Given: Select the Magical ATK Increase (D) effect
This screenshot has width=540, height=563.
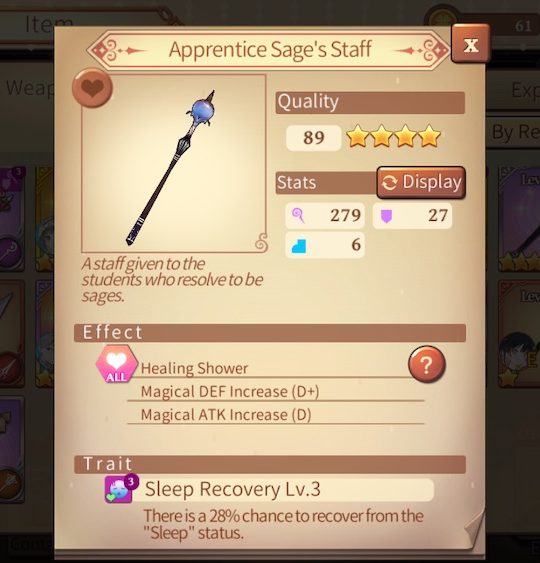Looking at the screenshot, I should [x=226, y=415].
